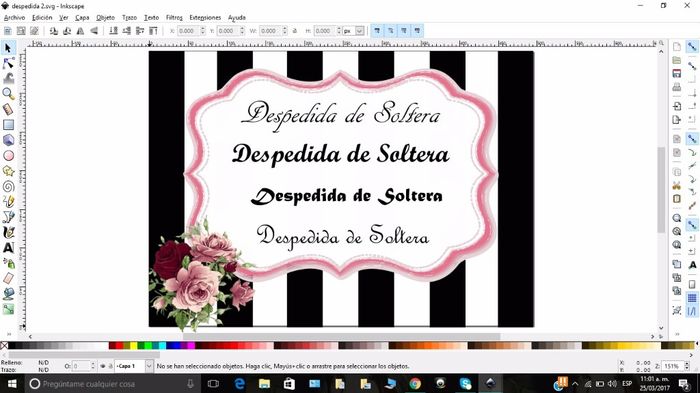Screen dimensions: 700x393
Task: Click the zoom percentage spin arrows
Action: pyautogui.click(x=687, y=366)
